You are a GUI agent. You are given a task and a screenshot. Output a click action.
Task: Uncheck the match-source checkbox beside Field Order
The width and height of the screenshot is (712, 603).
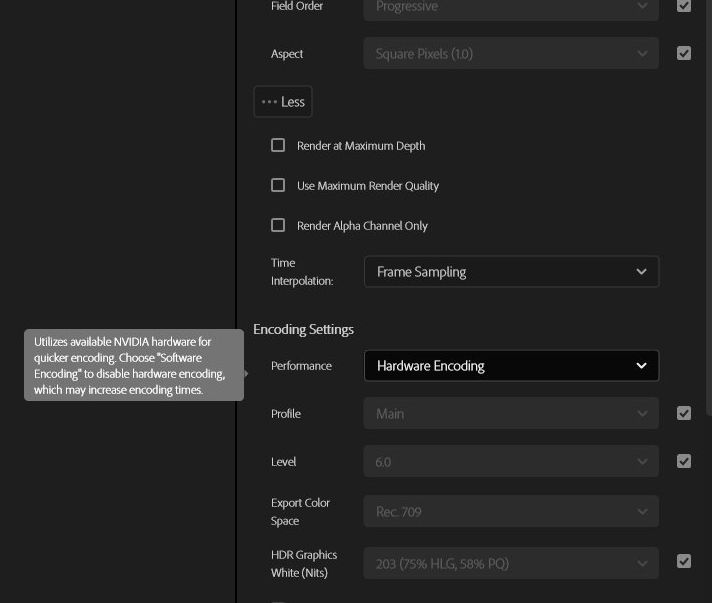684,6
